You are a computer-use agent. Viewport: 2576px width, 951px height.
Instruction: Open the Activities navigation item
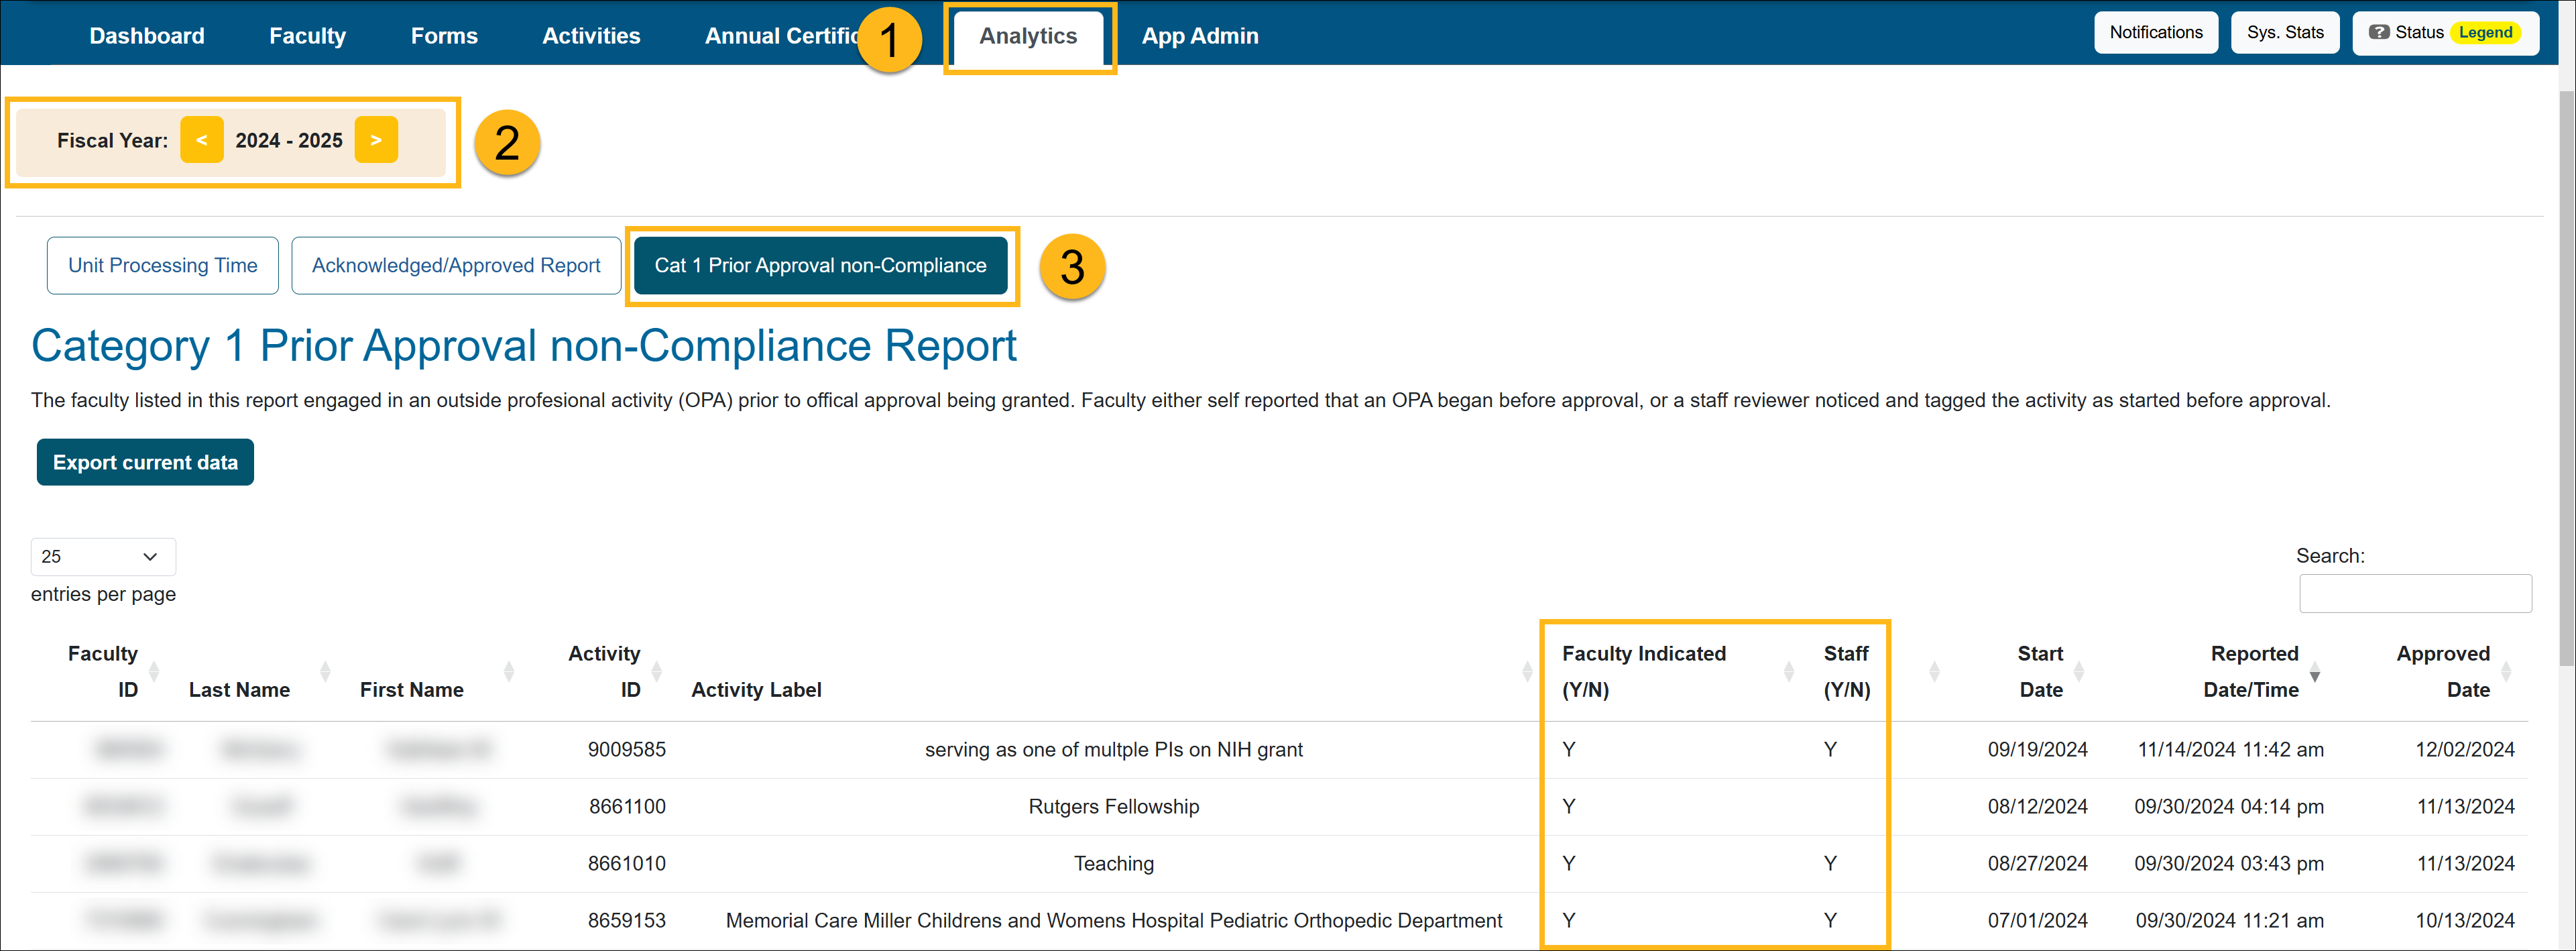coord(591,36)
